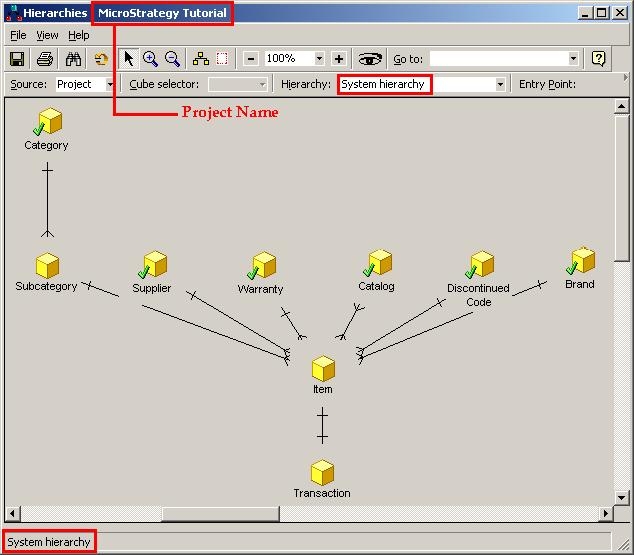This screenshot has width=634, height=555.
Task: Click the Catalog label text
Action: 376,286
